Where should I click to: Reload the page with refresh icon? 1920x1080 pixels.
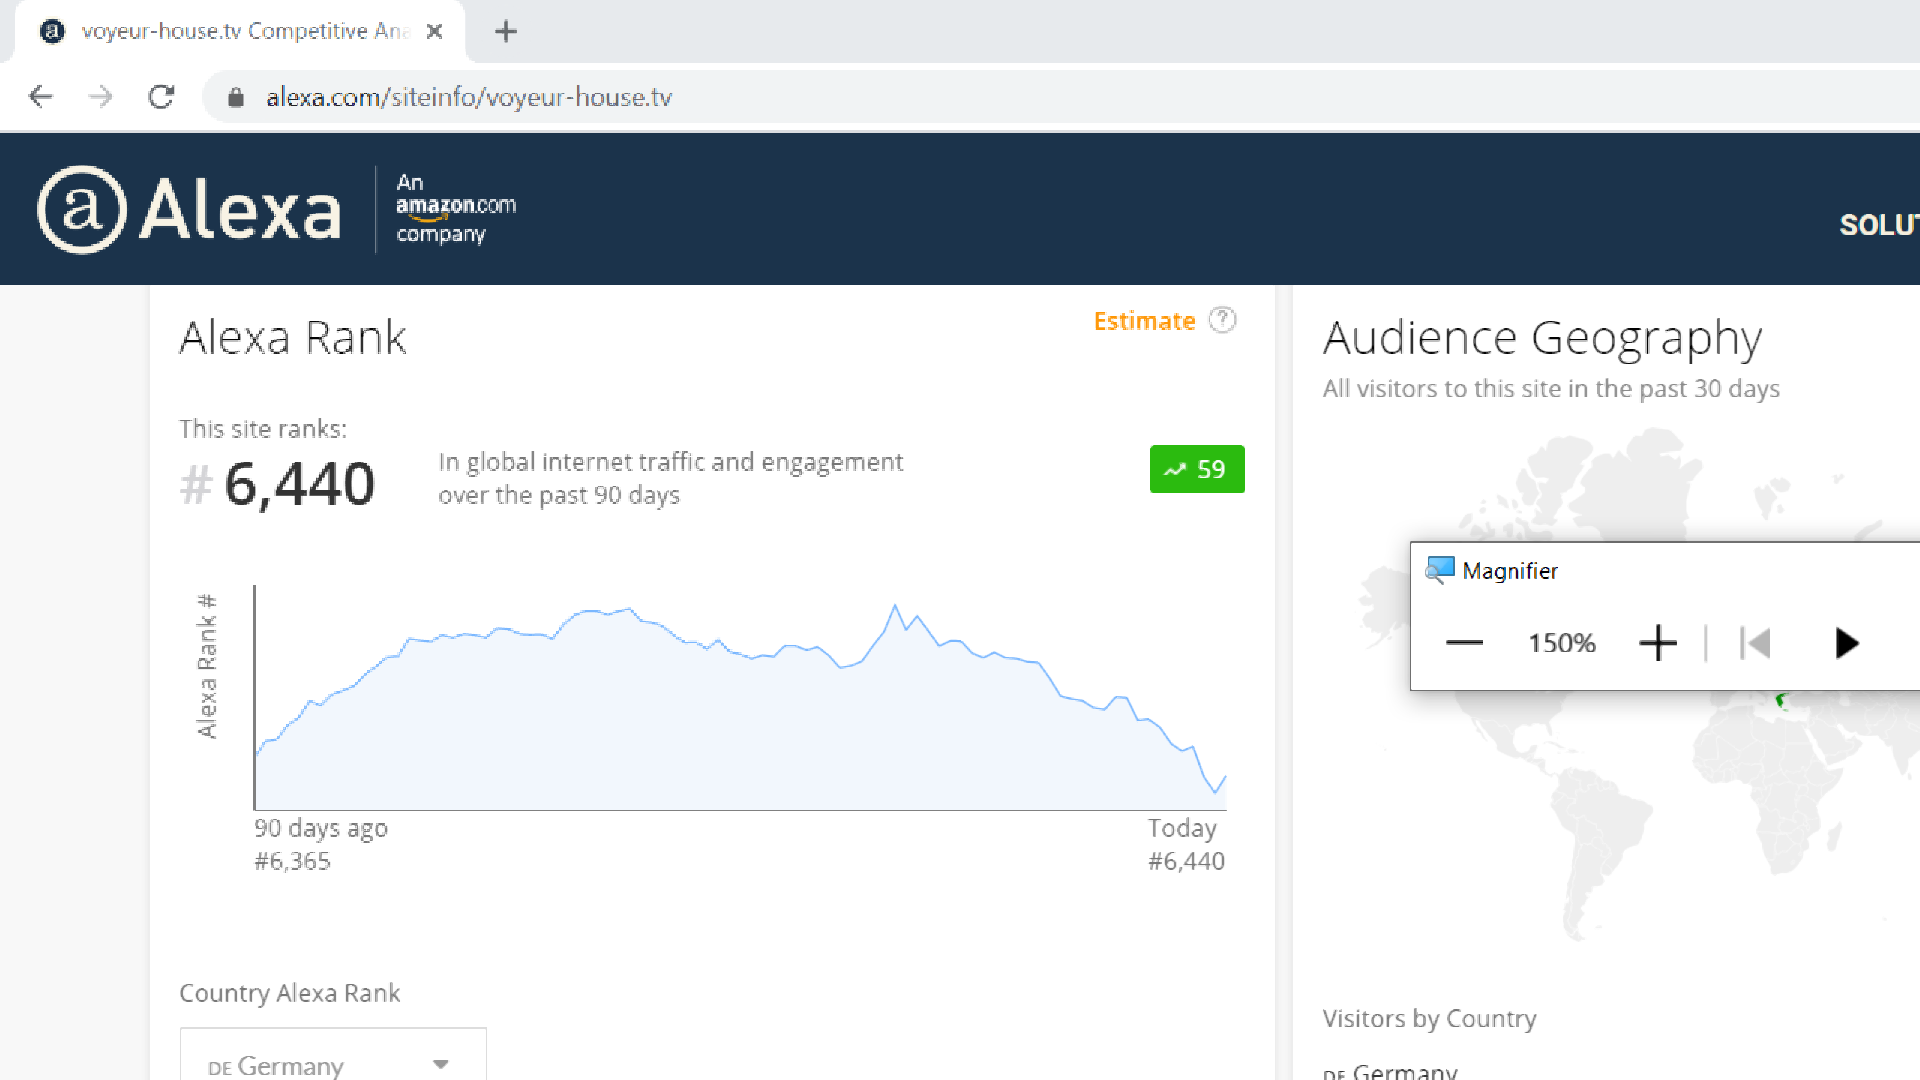tap(161, 97)
